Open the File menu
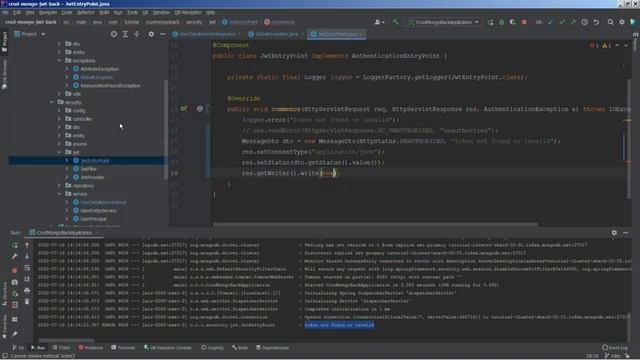 [5, 13]
